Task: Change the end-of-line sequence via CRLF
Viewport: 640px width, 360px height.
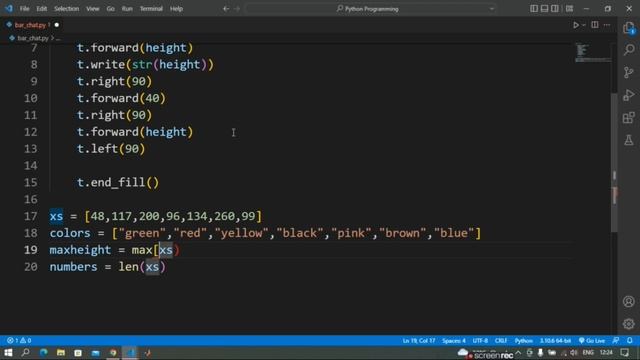Action: 501,340
